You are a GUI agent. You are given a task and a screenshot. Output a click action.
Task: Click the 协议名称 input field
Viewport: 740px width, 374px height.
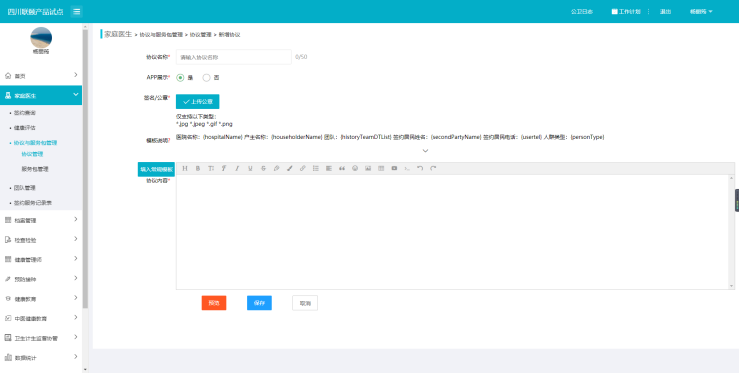click(234, 57)
